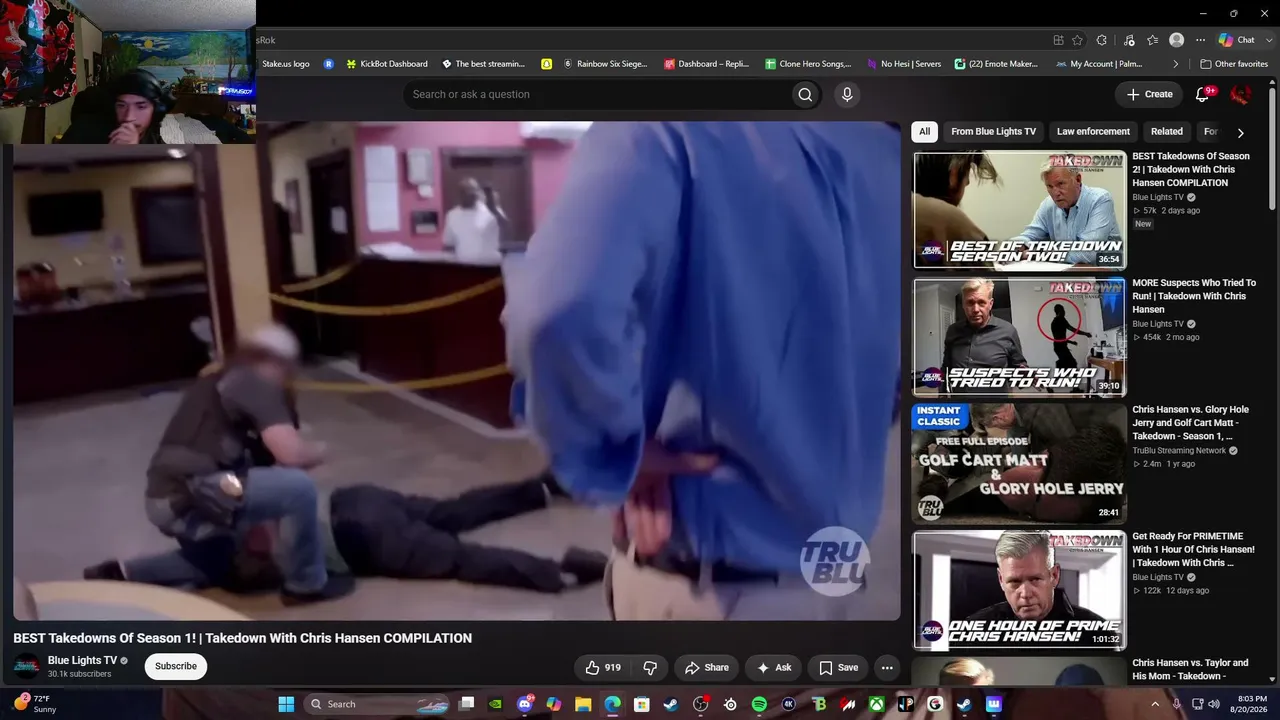1280x720 pixels.
Task: Bookmark this page with the star icon
Action: (x=1077, y=40)
